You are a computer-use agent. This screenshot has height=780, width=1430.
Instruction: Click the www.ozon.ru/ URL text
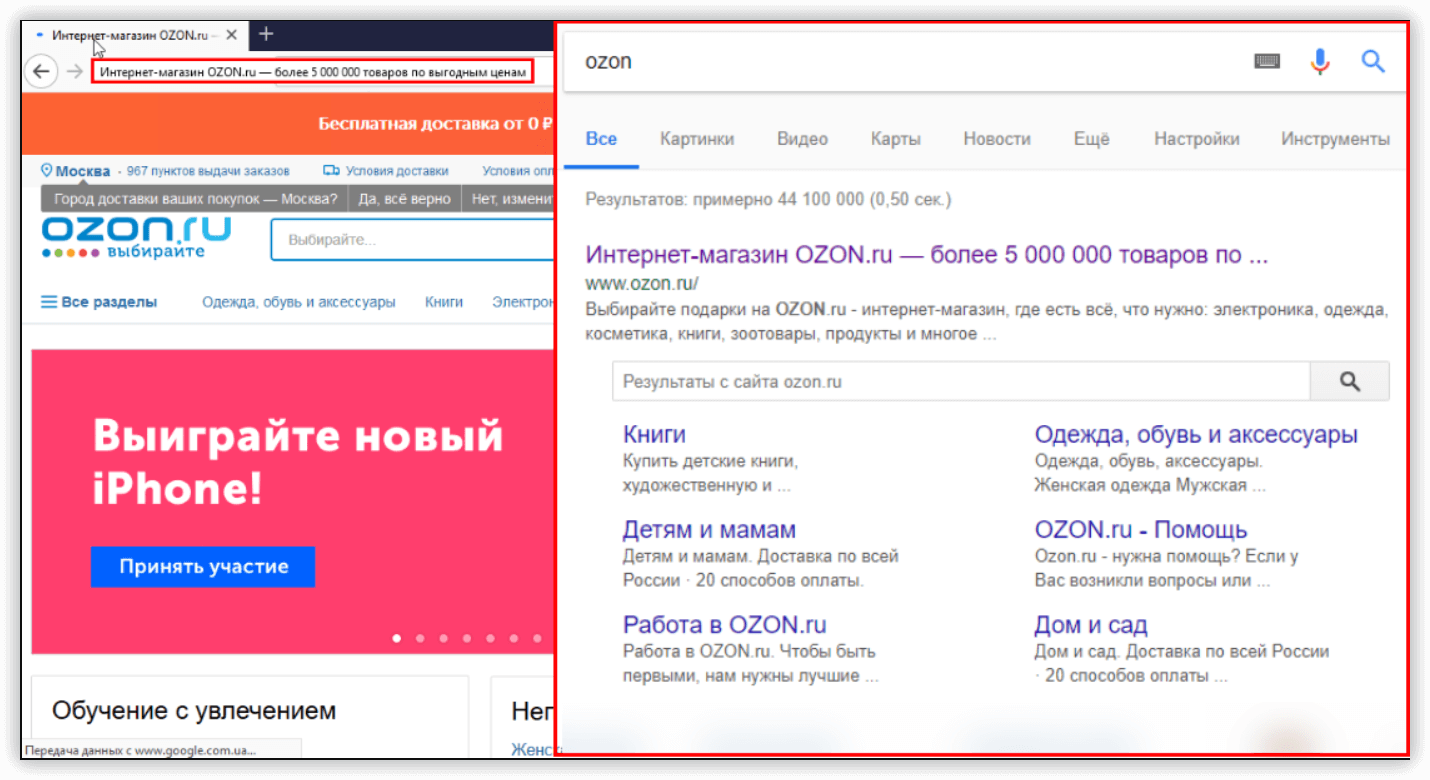click(x=642, y=283)
